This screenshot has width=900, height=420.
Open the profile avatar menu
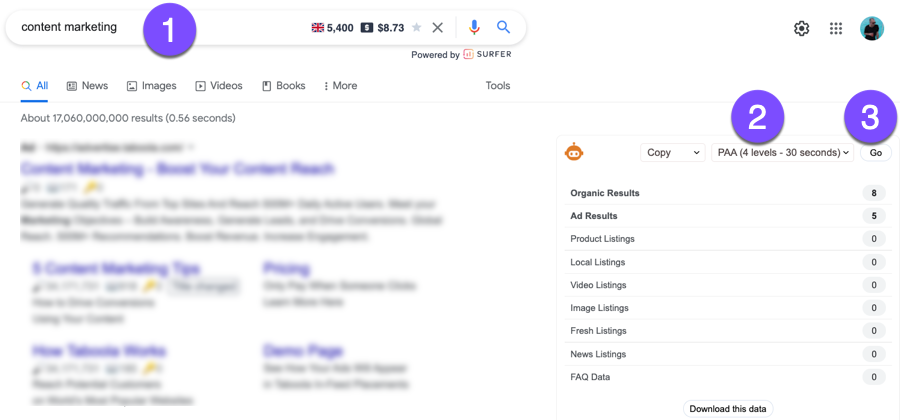[871, 29]
